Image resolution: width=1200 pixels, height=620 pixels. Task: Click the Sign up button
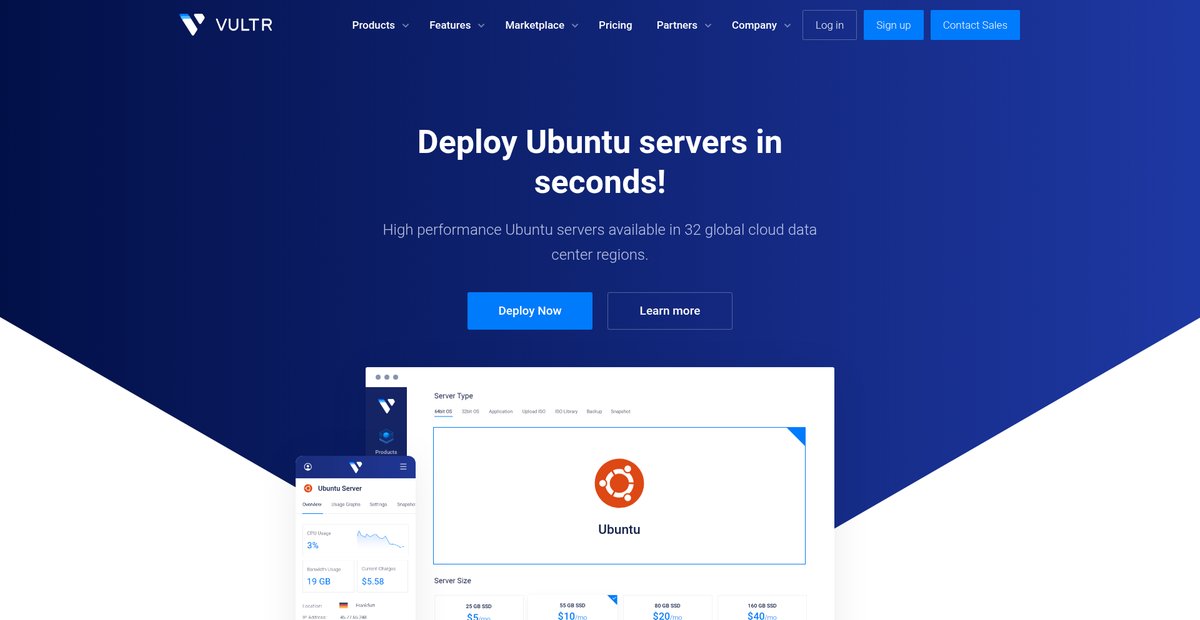coord(893,25)
